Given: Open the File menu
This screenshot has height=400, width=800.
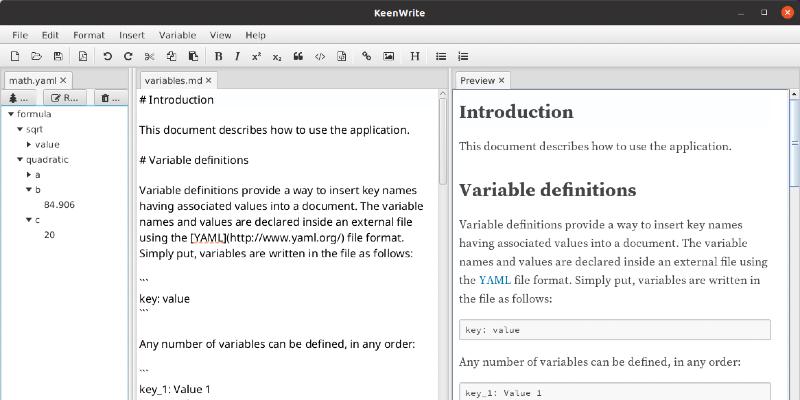Looking at the screenshot, I should pyautogui.click(x=20, y=35).
